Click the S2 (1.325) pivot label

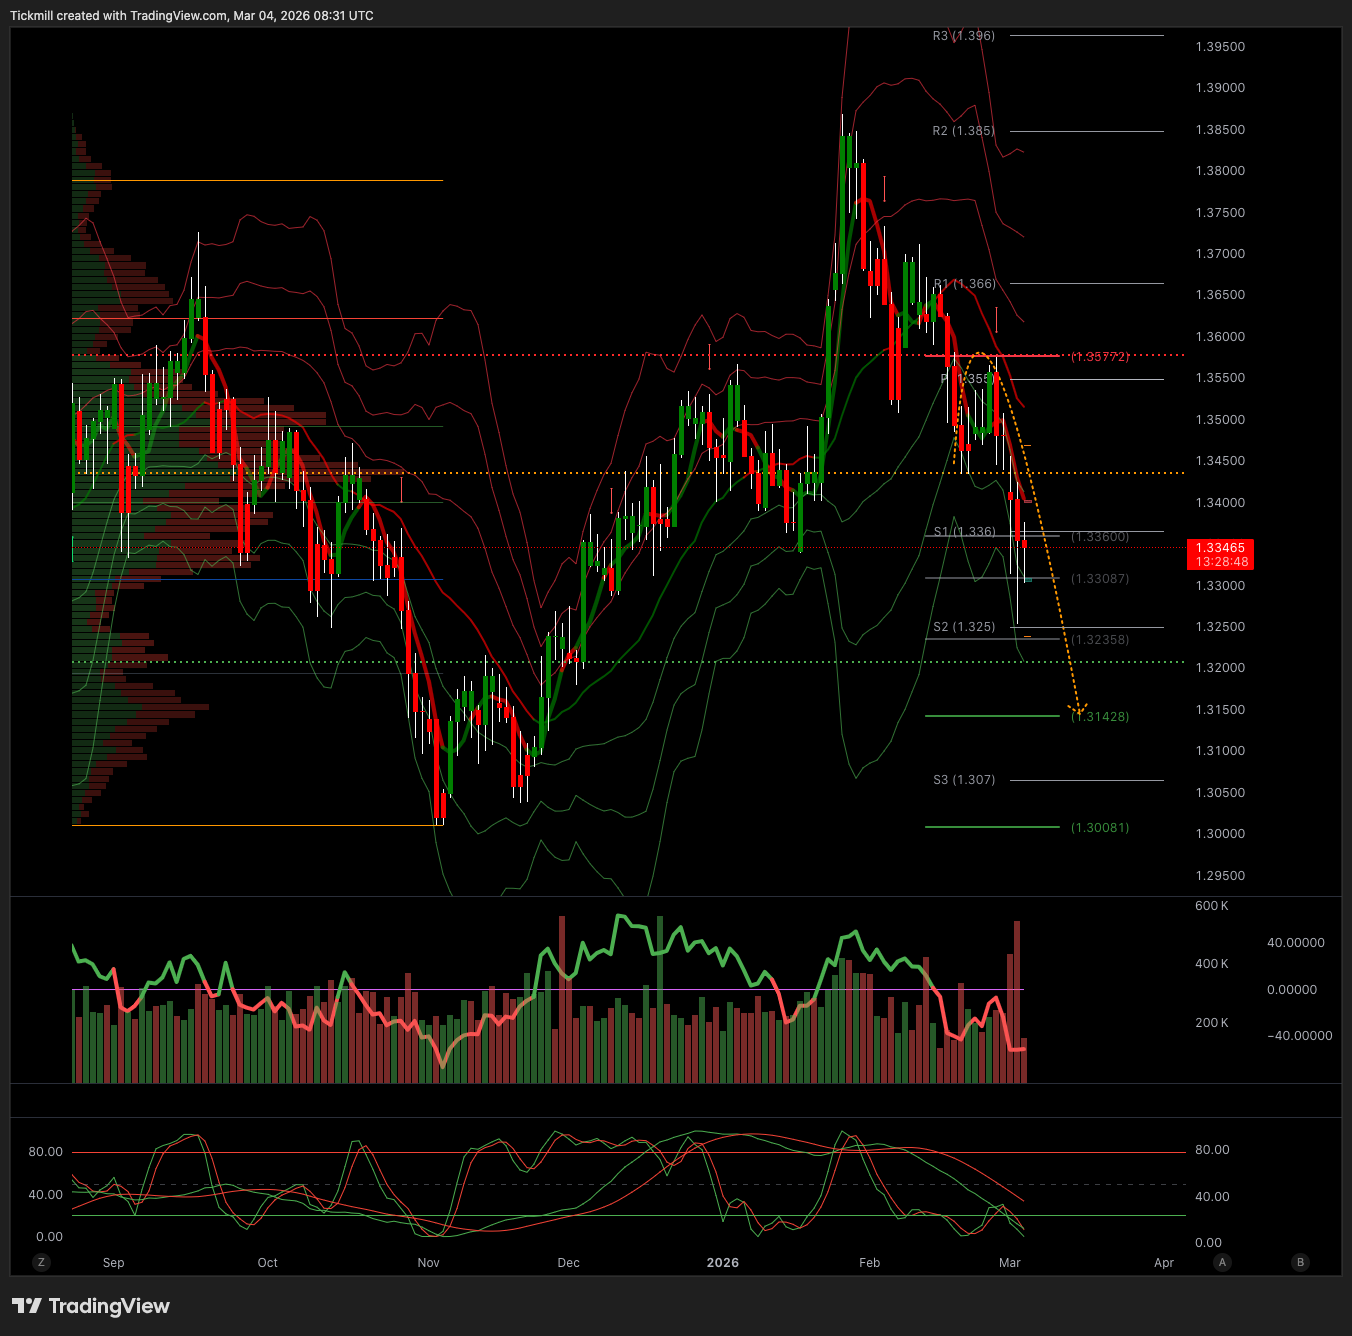click(x=964, y=627)
